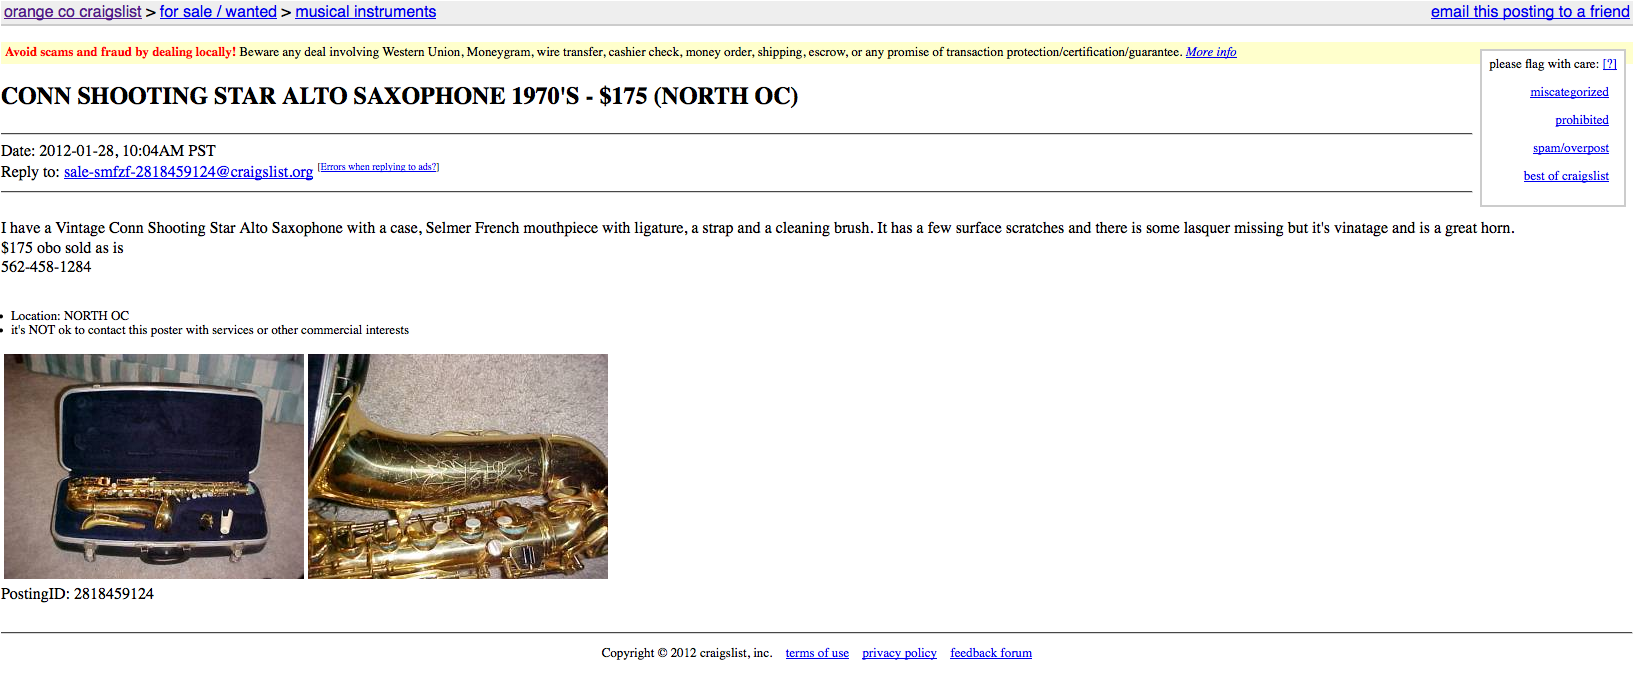1634x693 pixels.
Task: Open the terms of use link
Action: (817, 653)
